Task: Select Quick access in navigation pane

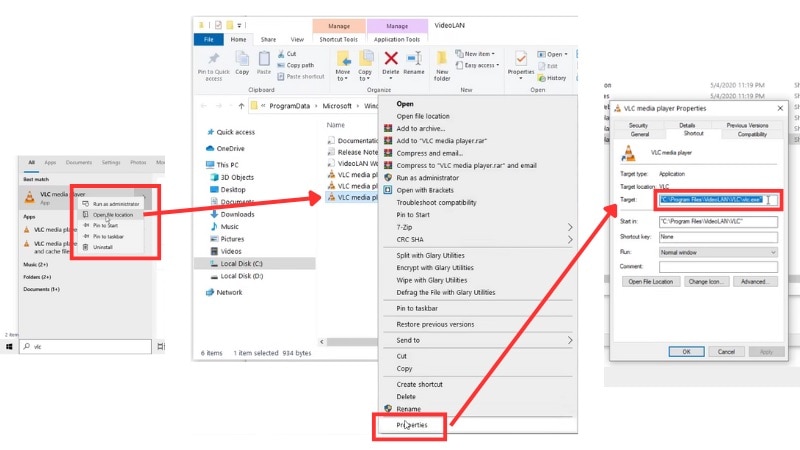Action: point(231,132)
